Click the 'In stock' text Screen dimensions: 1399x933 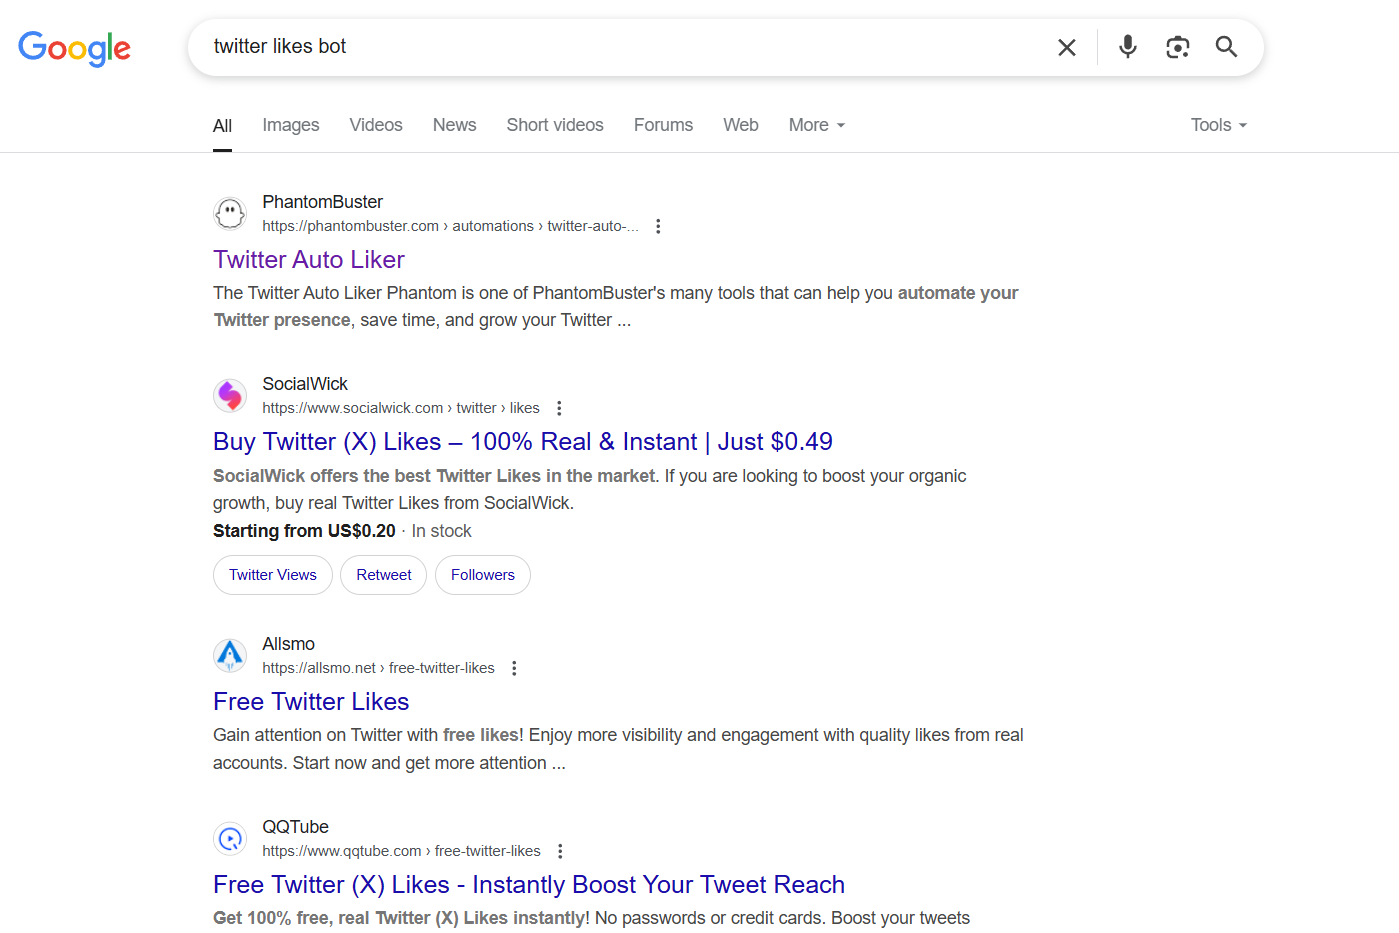coord(441,531)
